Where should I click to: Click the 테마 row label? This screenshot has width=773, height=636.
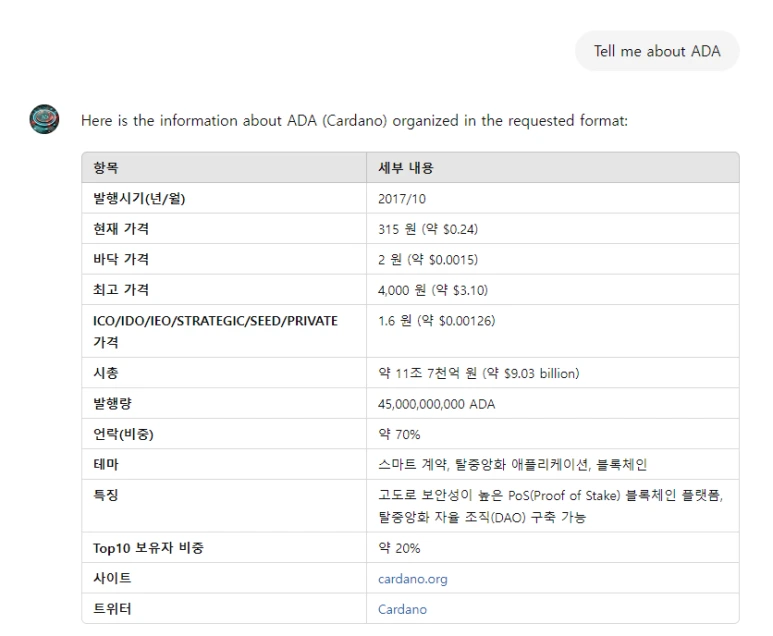(105, 464)
